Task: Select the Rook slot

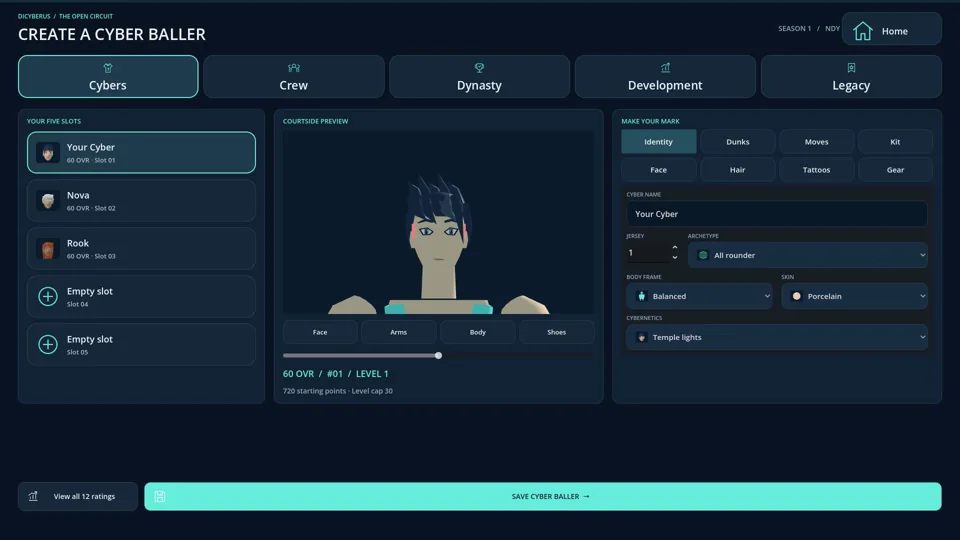Action: (141, 249)
